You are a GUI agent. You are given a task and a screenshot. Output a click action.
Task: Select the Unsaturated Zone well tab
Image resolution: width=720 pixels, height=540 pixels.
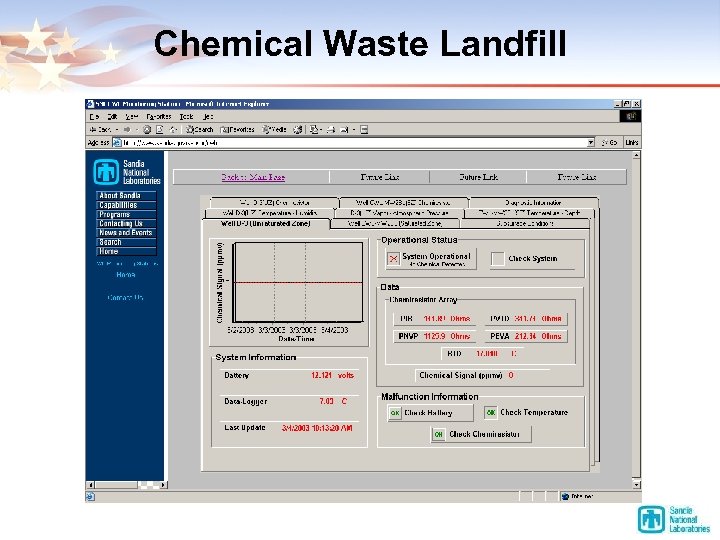(x=266, y=224)
